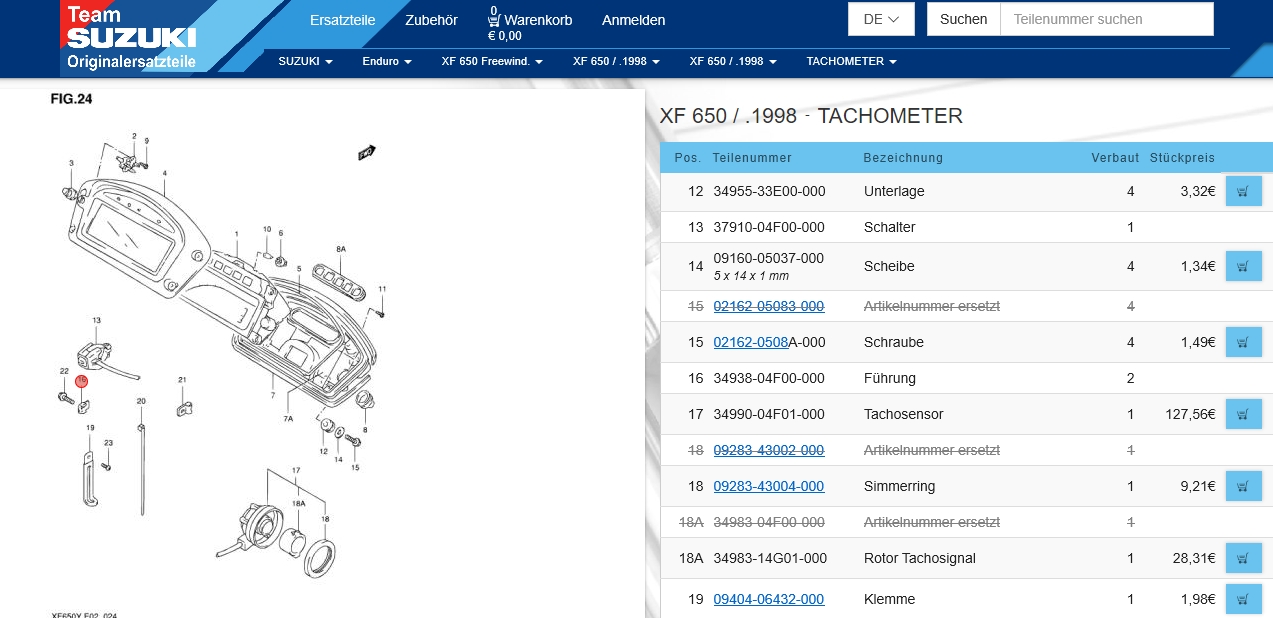The height and width of the screenshot is (618, 1273).
Task: Add Tachosensor to shopping cart
Action: (x=1243, y=414)
